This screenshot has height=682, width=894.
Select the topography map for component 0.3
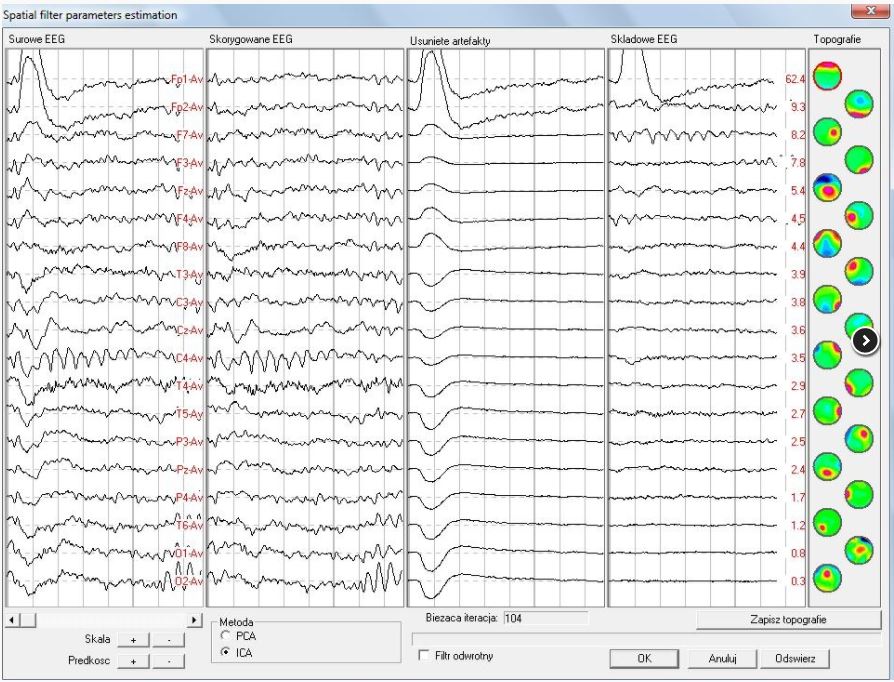[827, 579]
